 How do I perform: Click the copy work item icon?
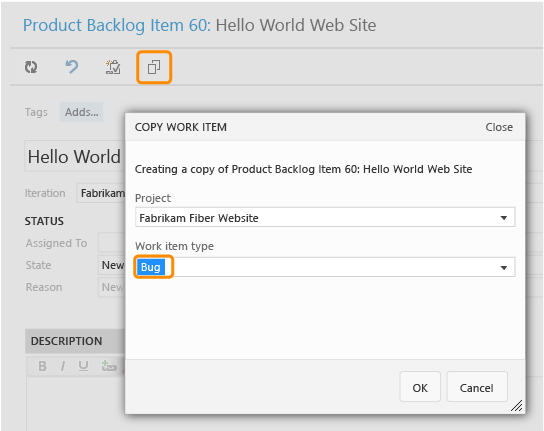pos(154,67)
